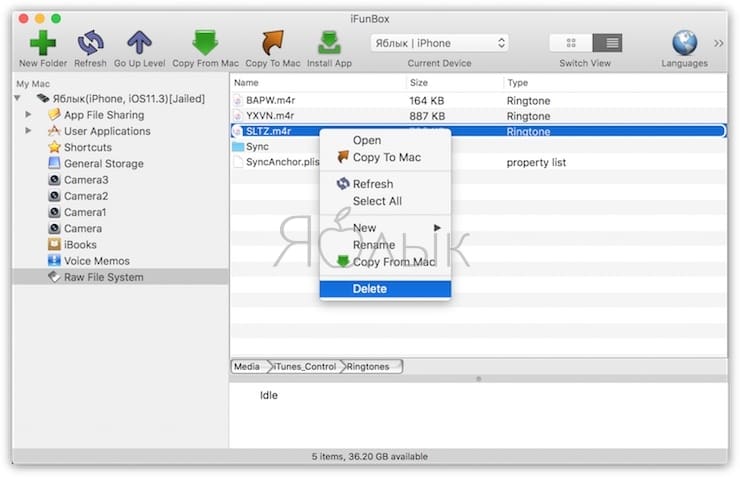Screen dimensions: 740x477
Task: Click the Copy From Mac green arrow
Action: point(205,43)
